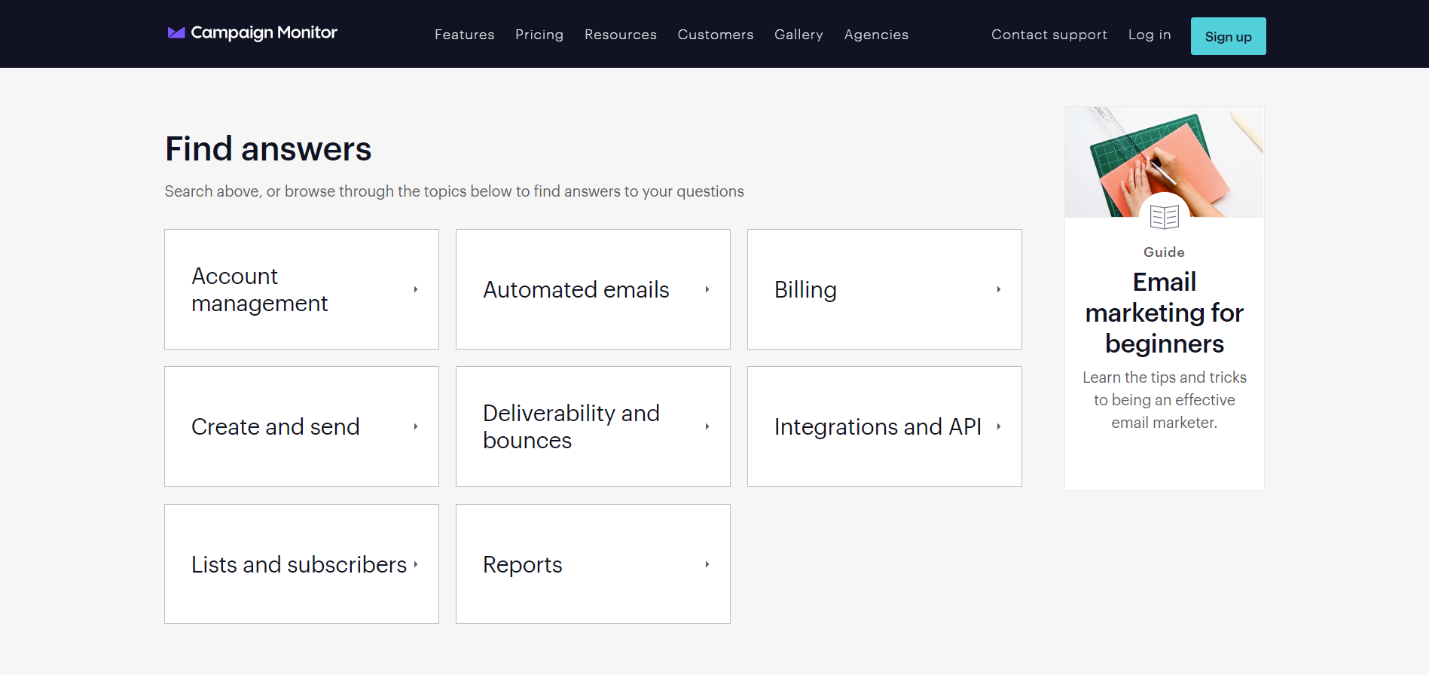Click the Campaign Monitor envelope logo icon
Image resolution: width=1429 pixels, height=675 pixels.
176,33
